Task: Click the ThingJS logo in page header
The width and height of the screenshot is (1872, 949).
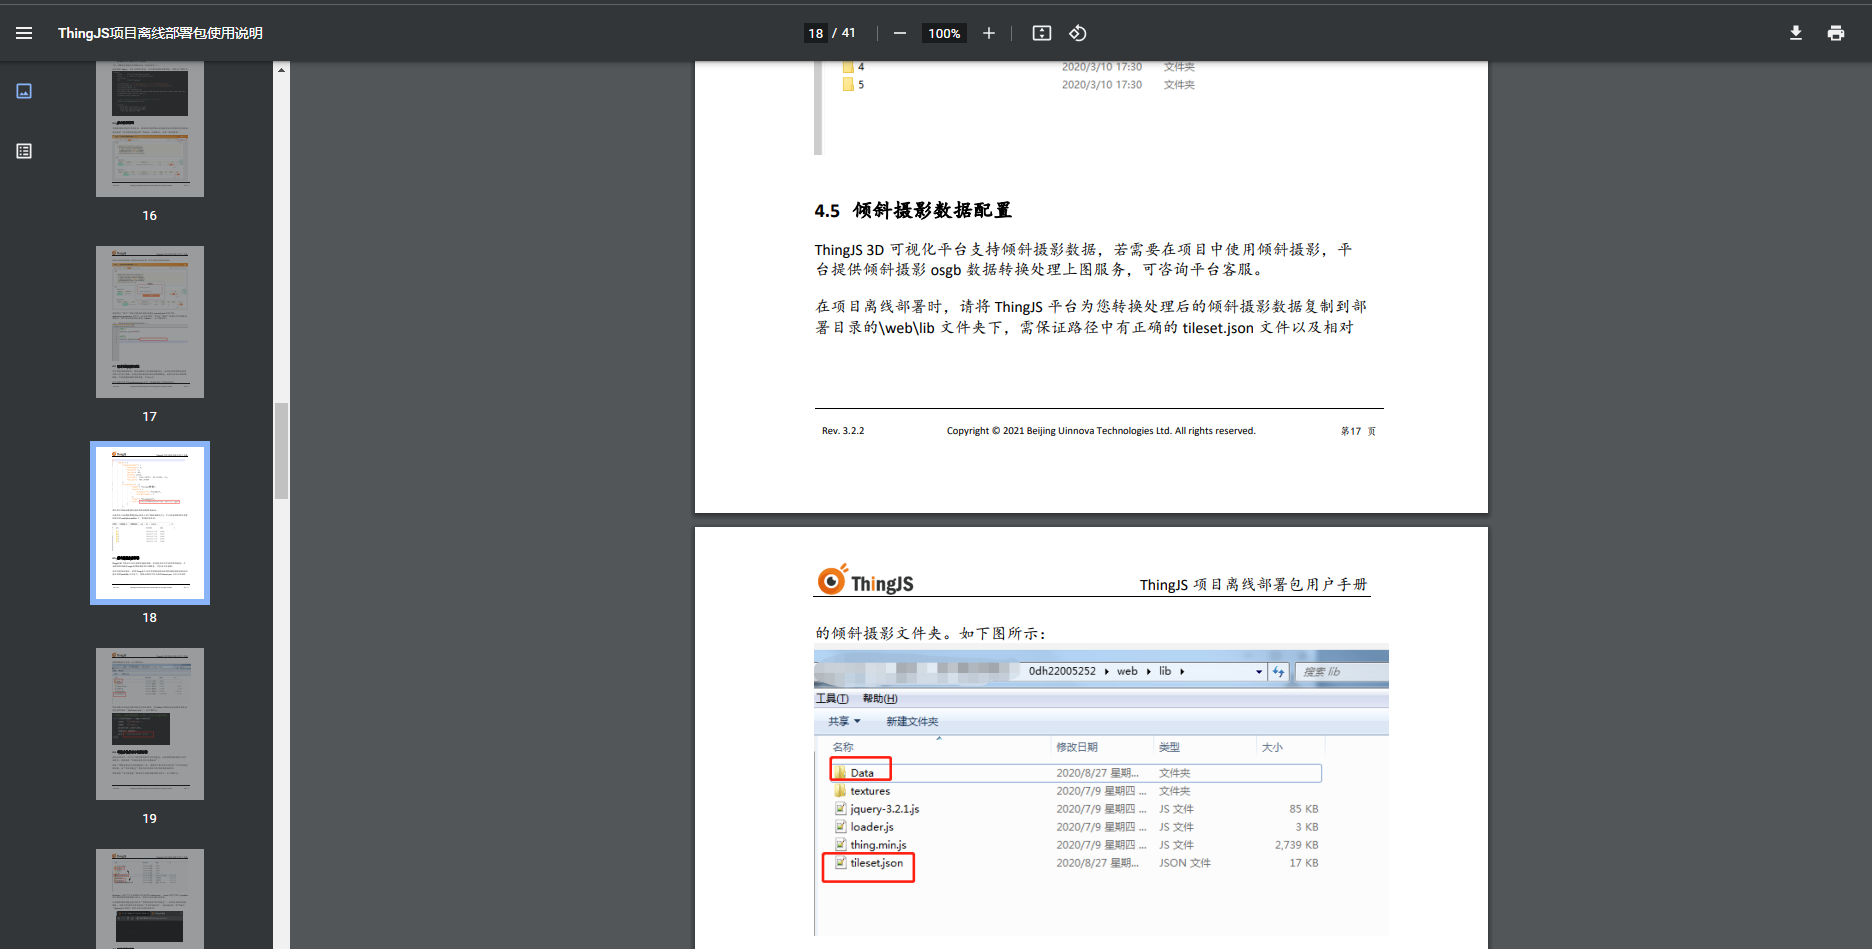Action: coord(865,580)
